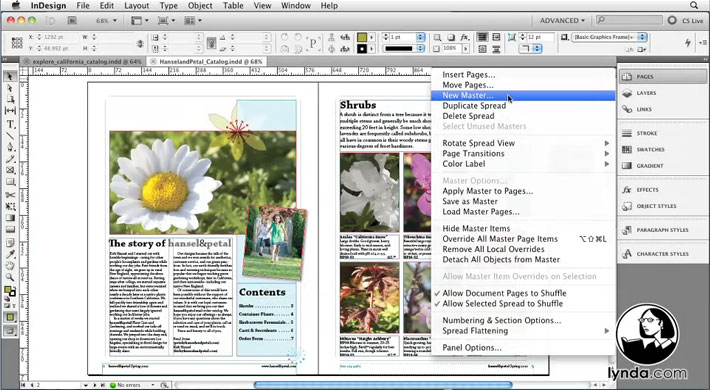Viewport: 710px width, 390px height.
Task: Choose Insert Pages from the menu
Action: pos(523,75)
